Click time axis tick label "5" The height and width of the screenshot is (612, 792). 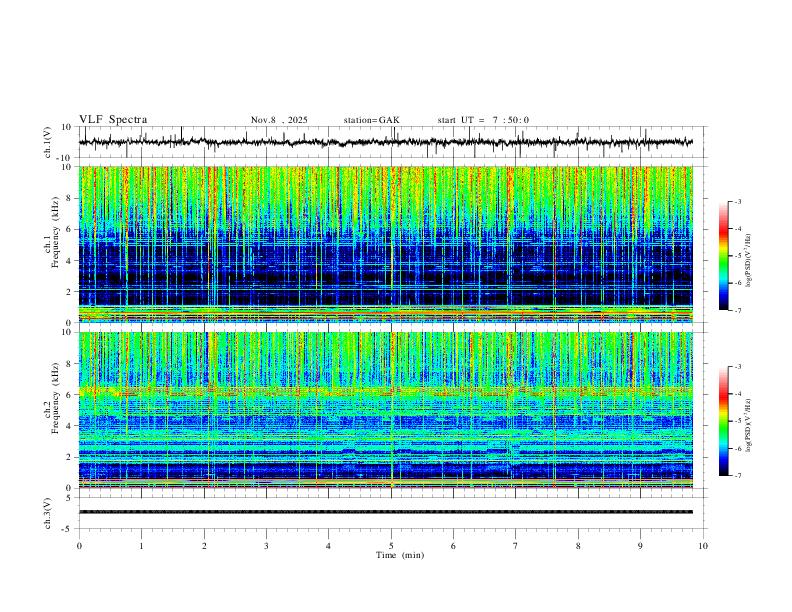(x=391, y=546)
